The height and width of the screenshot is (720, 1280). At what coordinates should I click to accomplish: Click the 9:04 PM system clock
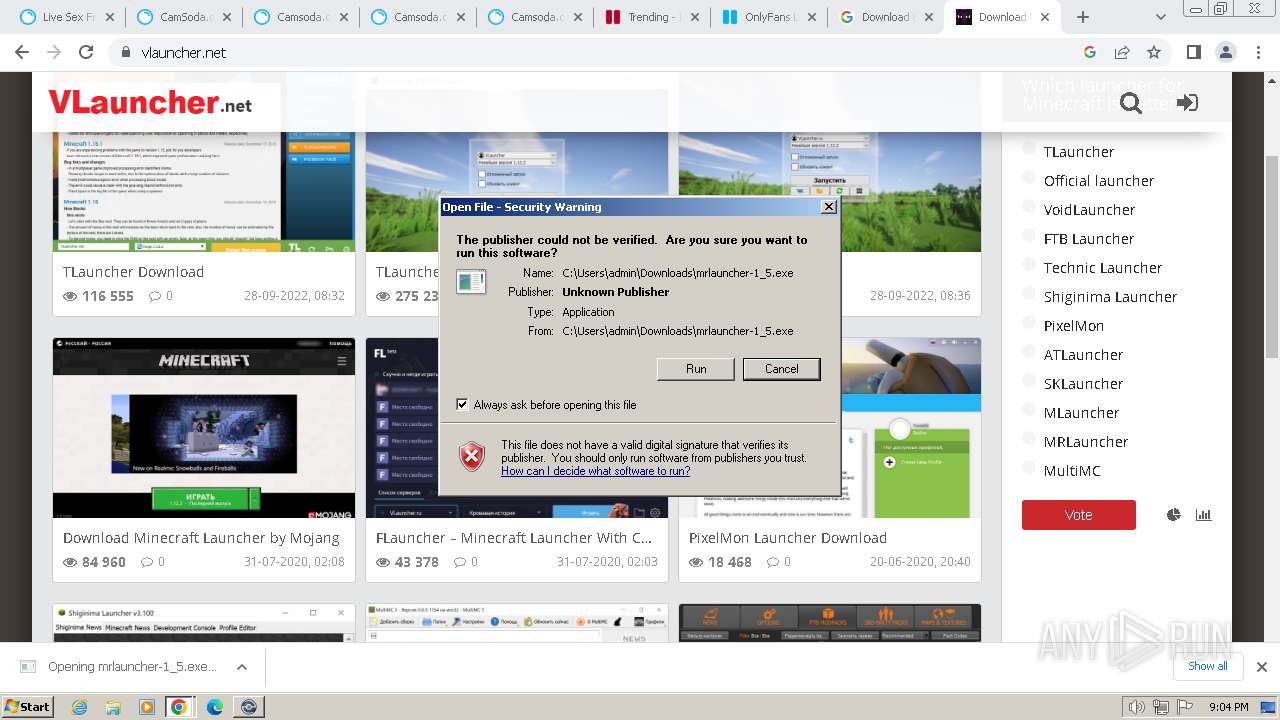click(1228, 707)
